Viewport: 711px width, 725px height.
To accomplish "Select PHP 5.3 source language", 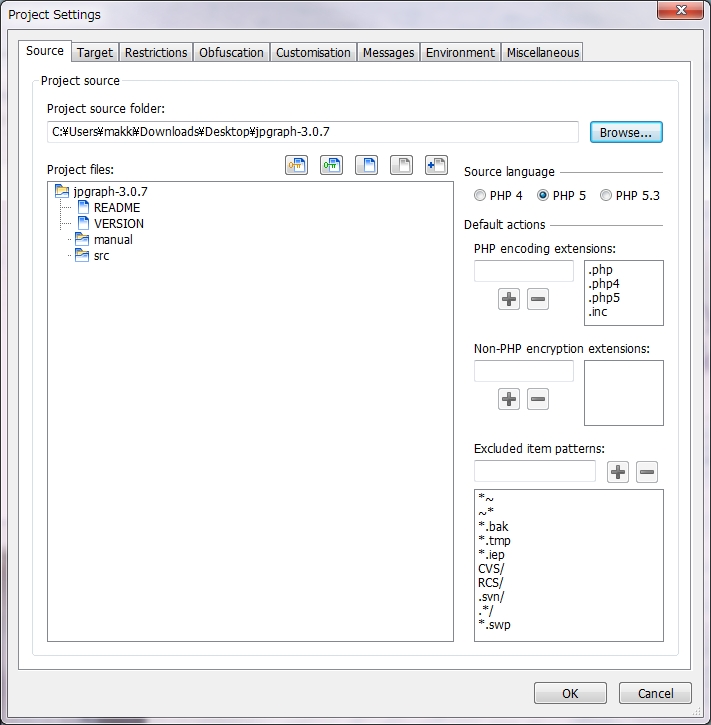I will (606, 196).
